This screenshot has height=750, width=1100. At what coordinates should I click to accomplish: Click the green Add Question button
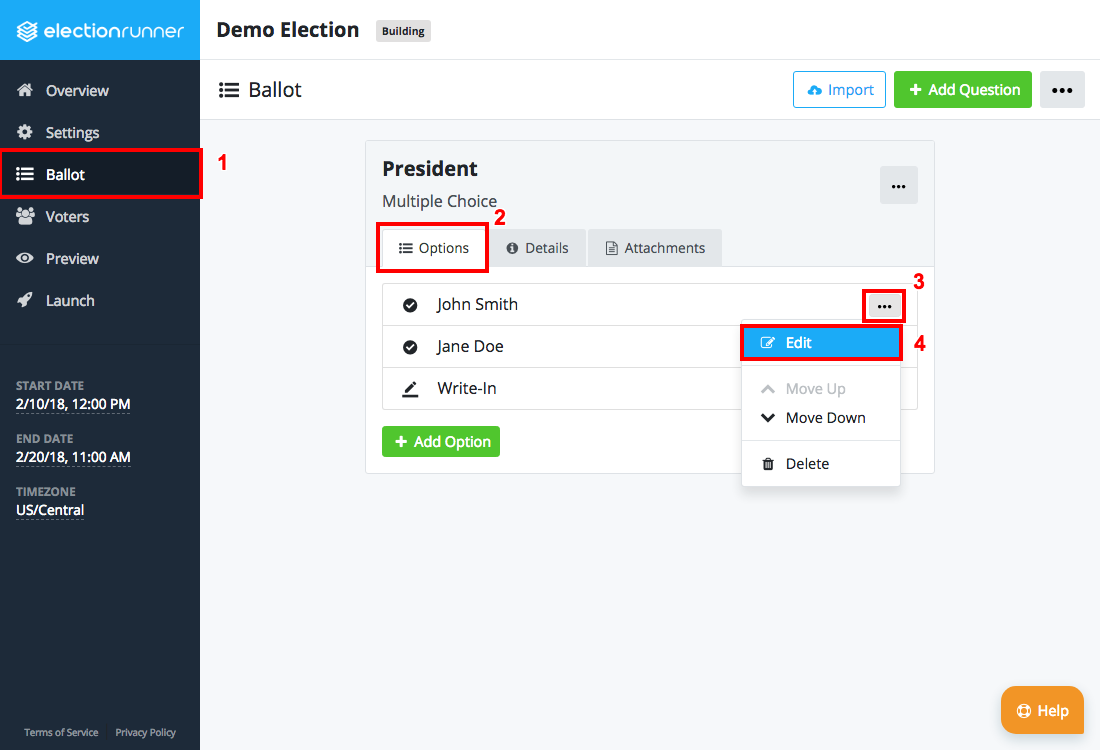tap(962, 90)
